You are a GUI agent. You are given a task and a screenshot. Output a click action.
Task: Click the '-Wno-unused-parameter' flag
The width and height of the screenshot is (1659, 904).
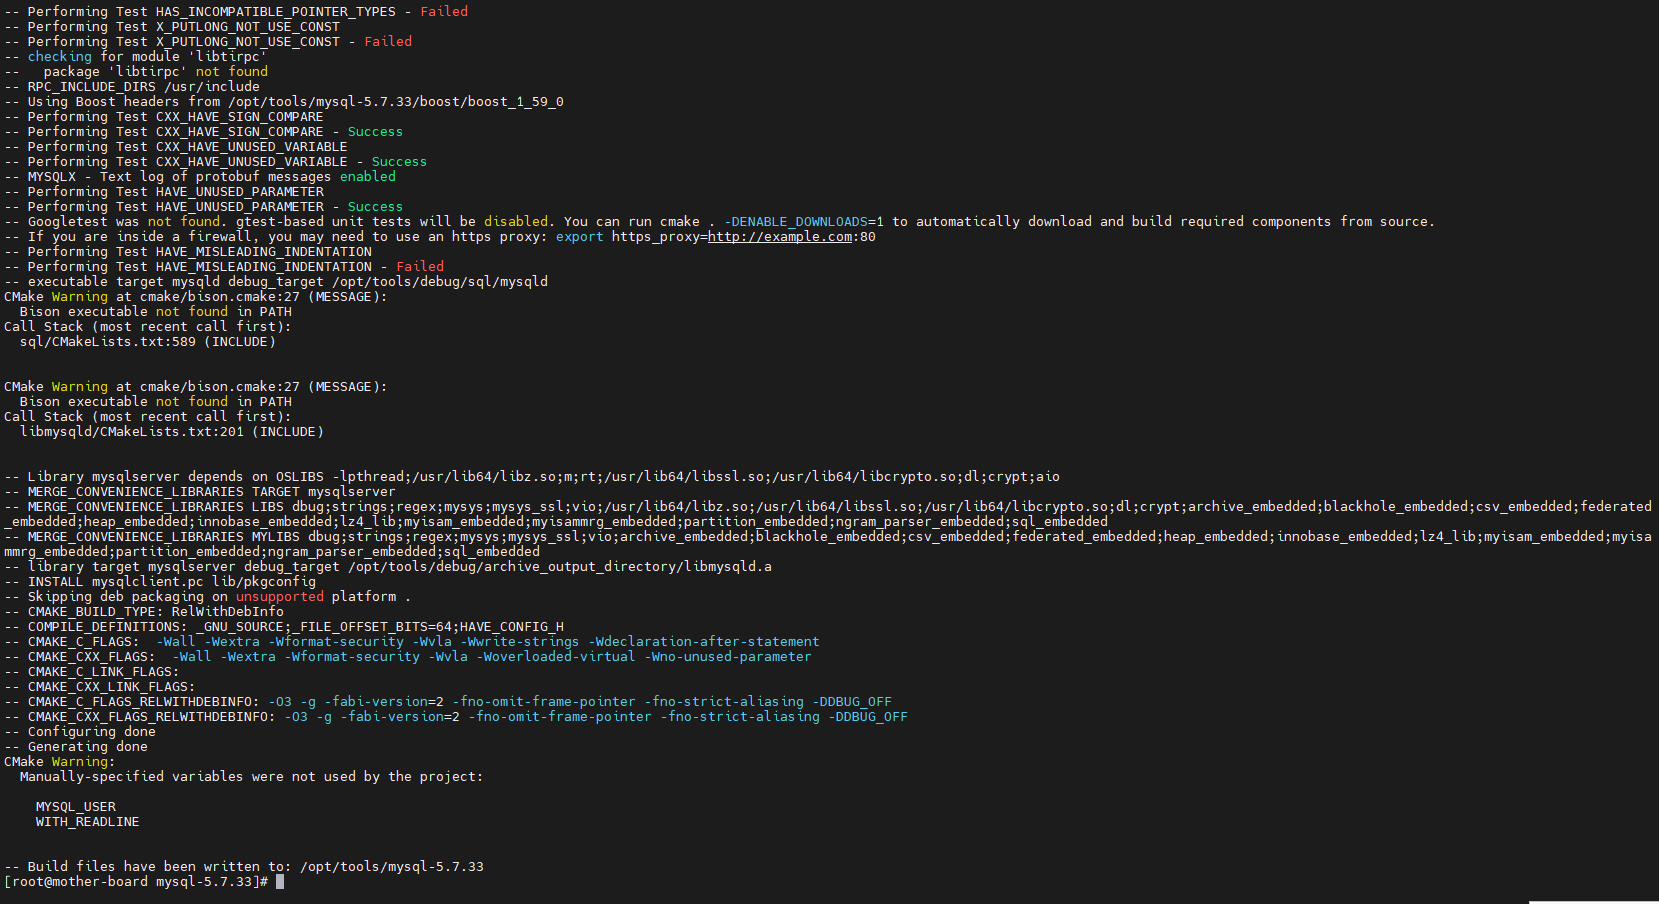(x=728, y=657)
